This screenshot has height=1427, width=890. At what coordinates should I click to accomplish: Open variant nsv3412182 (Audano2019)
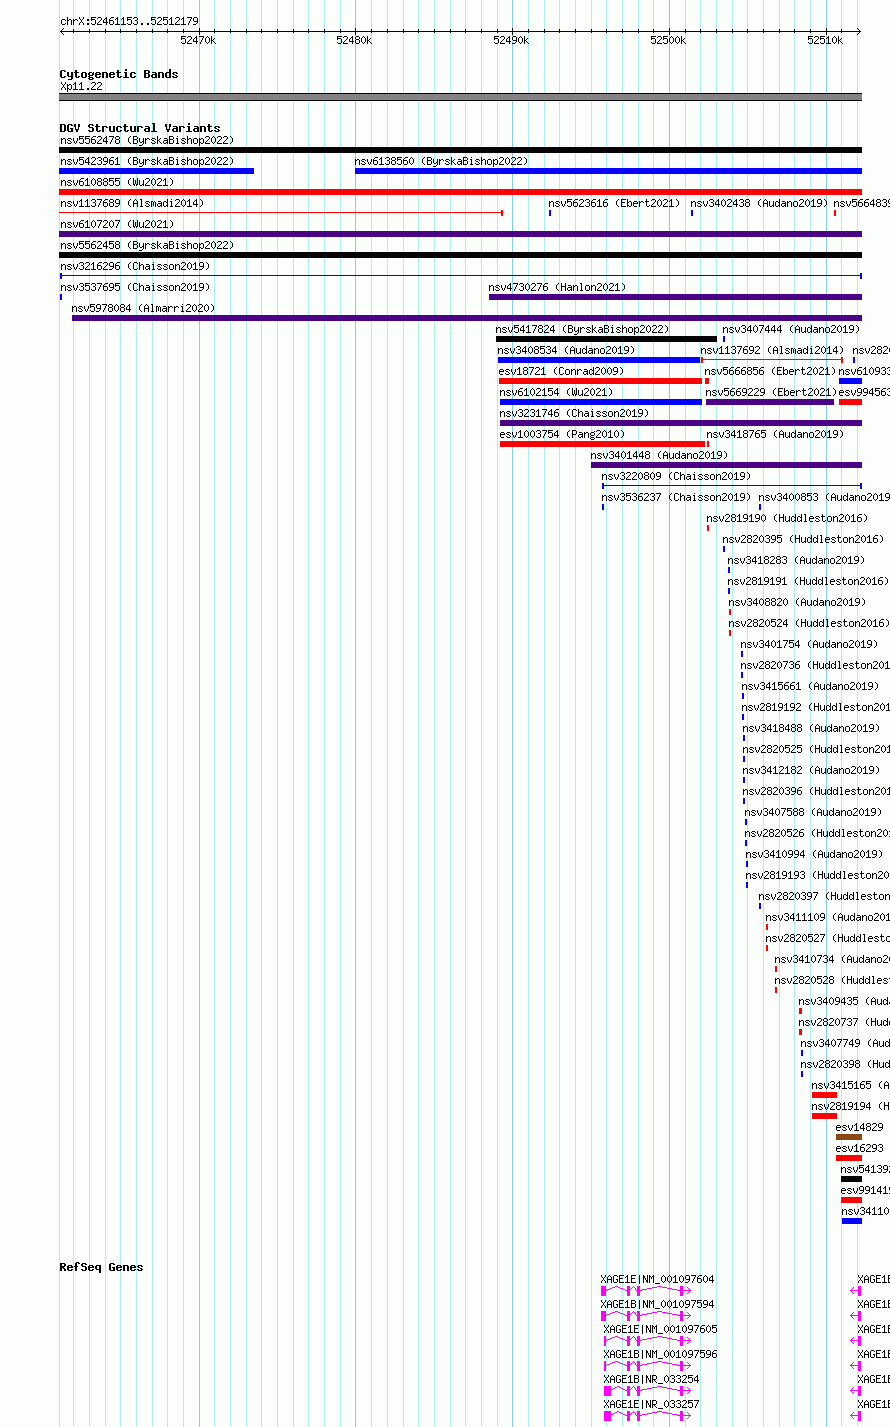coord(811,770)
